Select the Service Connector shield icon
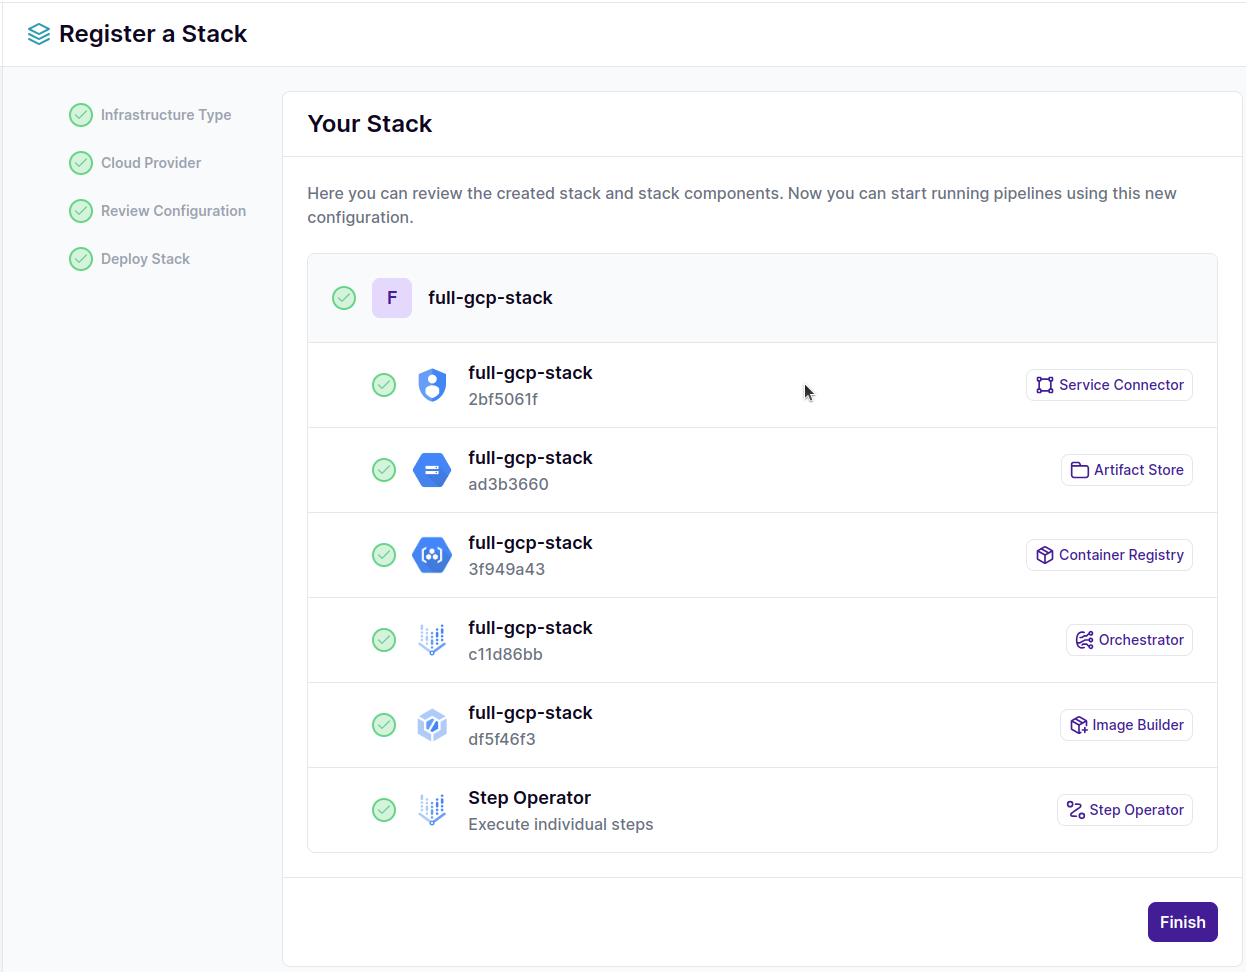 (432, 385)
